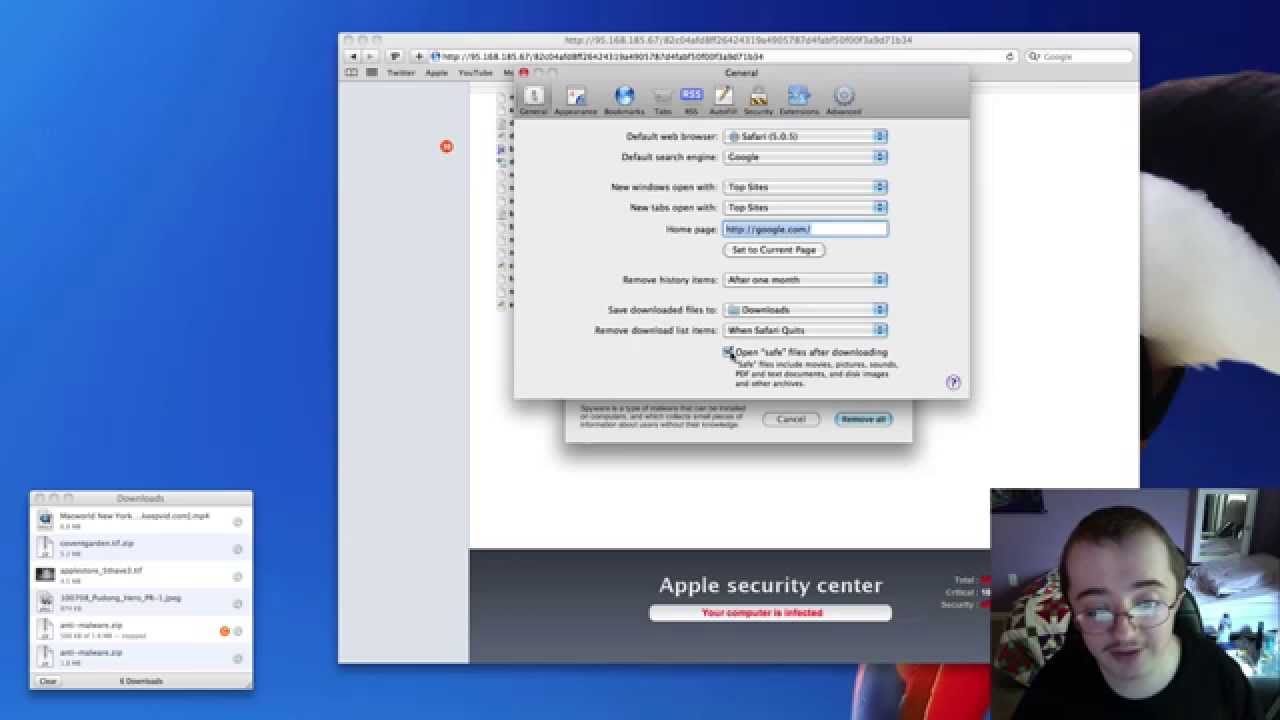This screenshot has height=720, width=1280.
Task: Select the 100708_Pudong_Hero_PR-1.jpeg download
Action: (x=140, y=602)
